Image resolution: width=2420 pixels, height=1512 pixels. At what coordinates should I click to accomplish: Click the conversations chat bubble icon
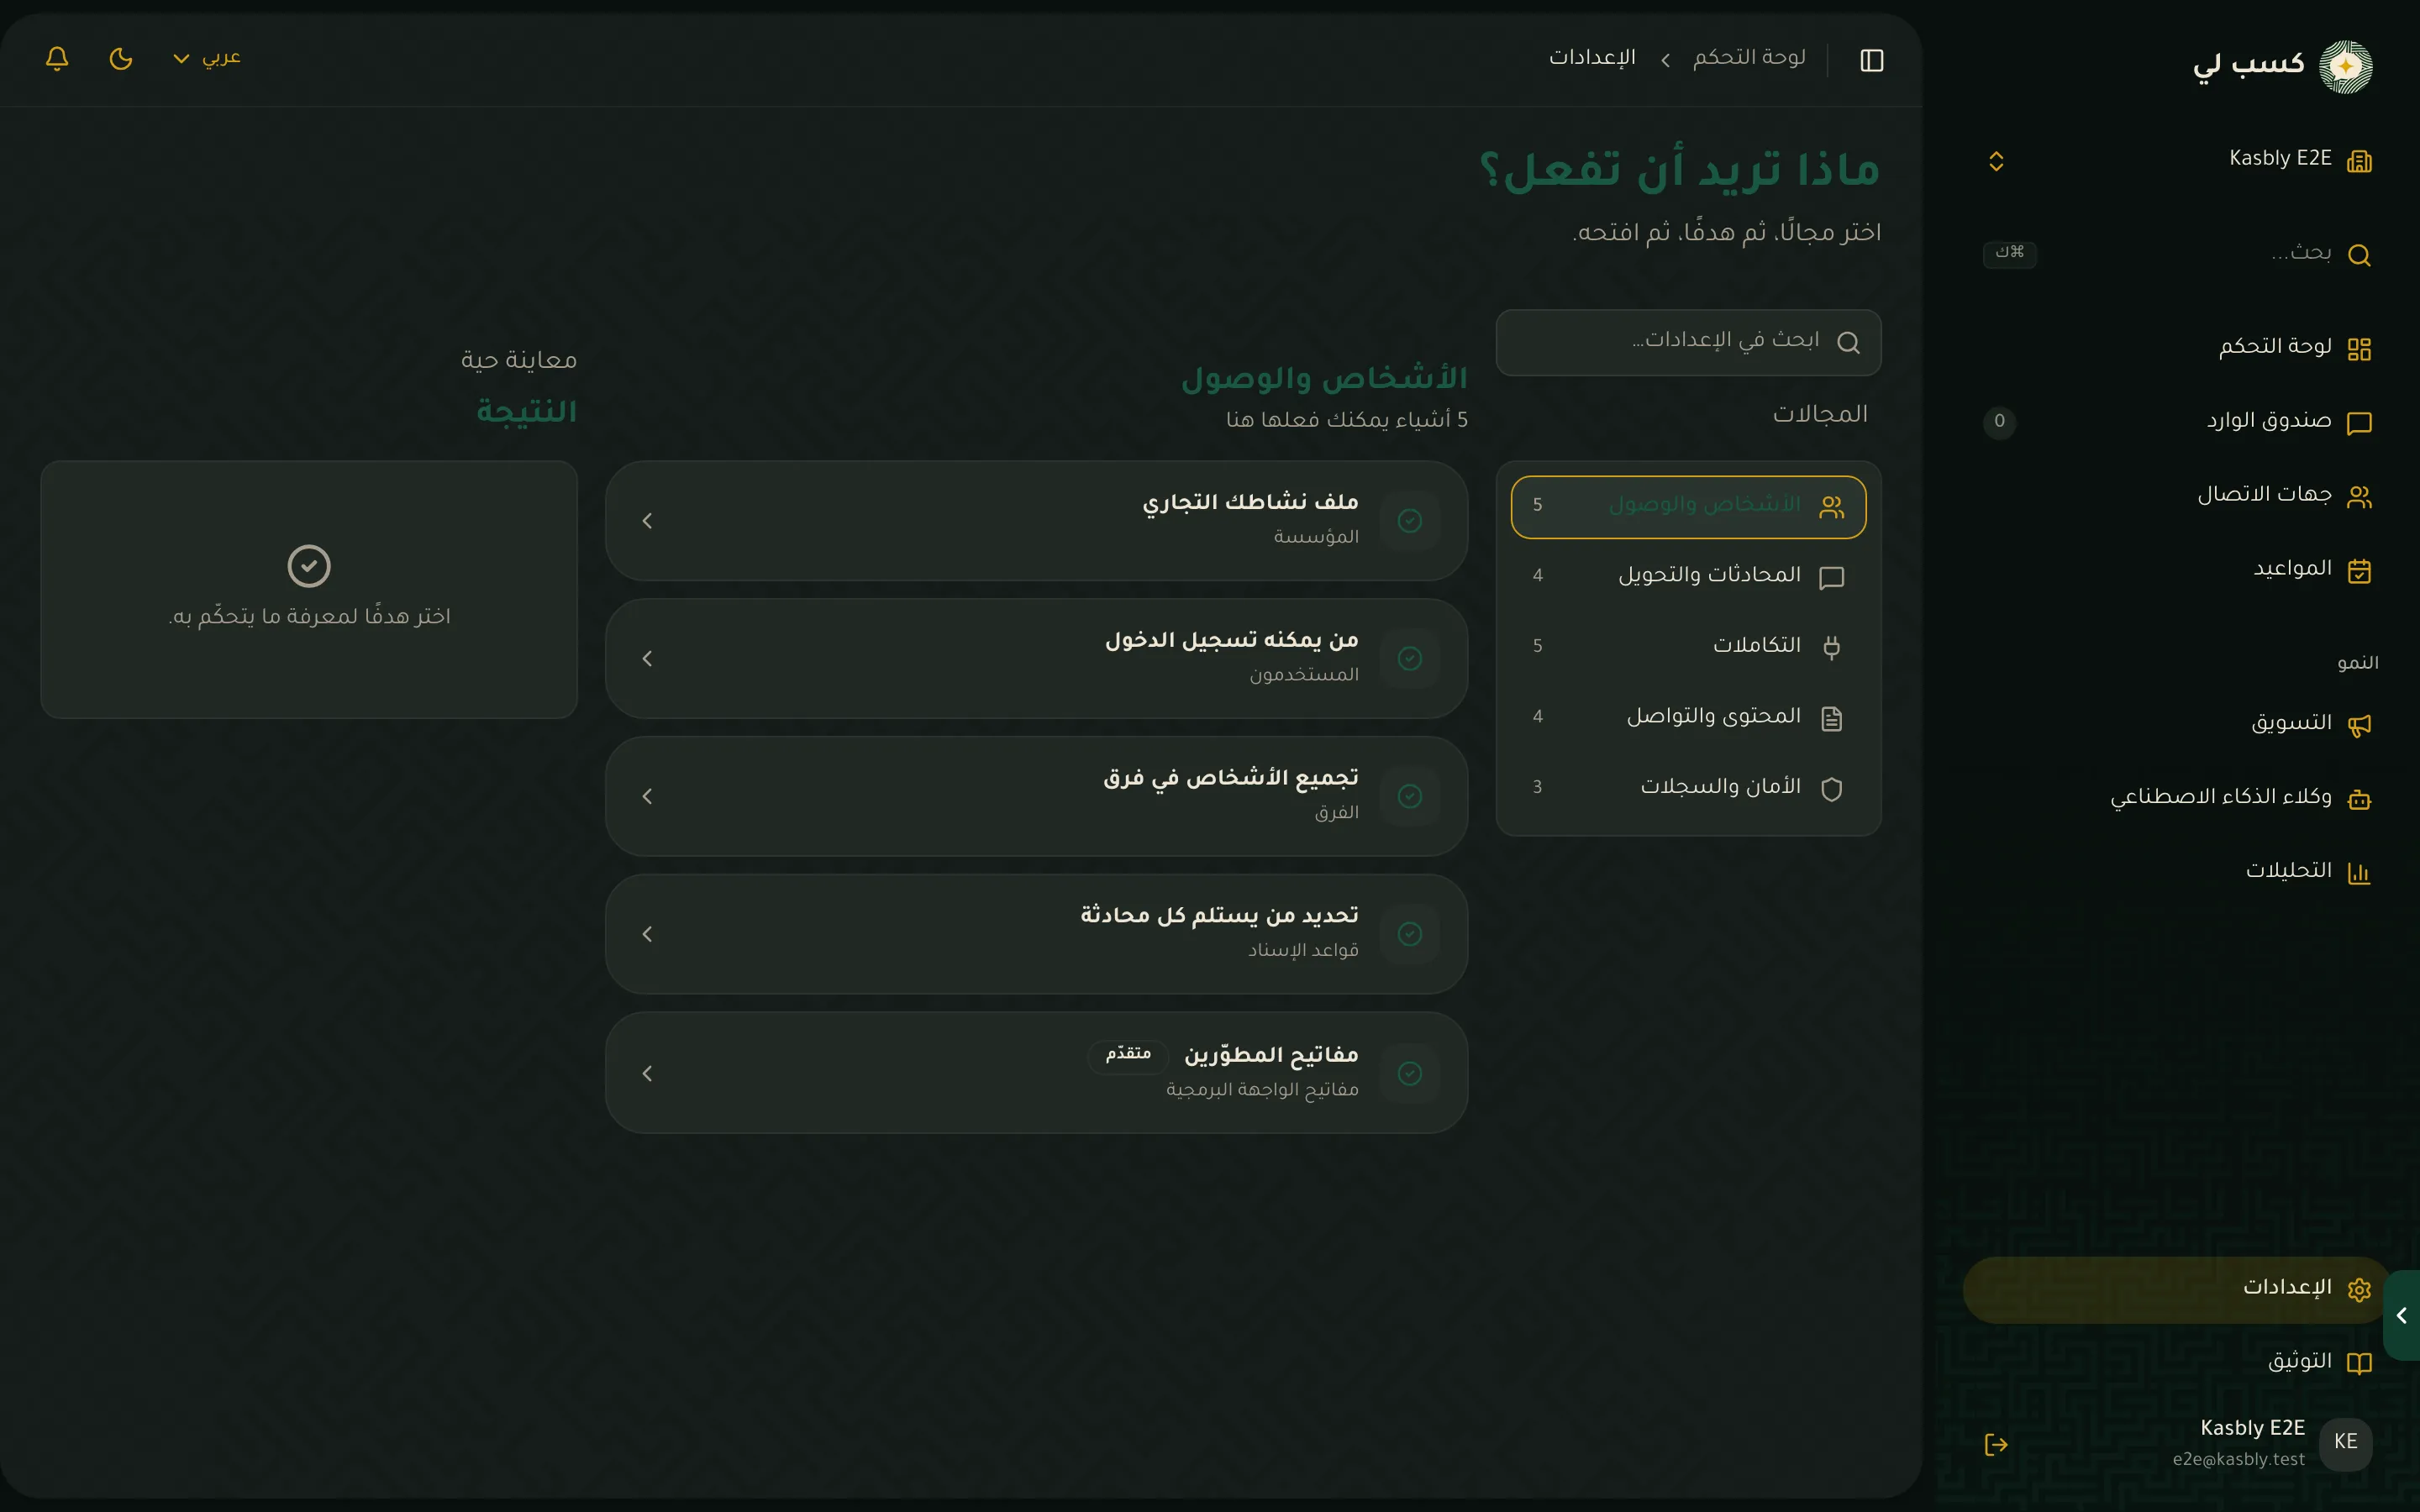[1831, 577]
